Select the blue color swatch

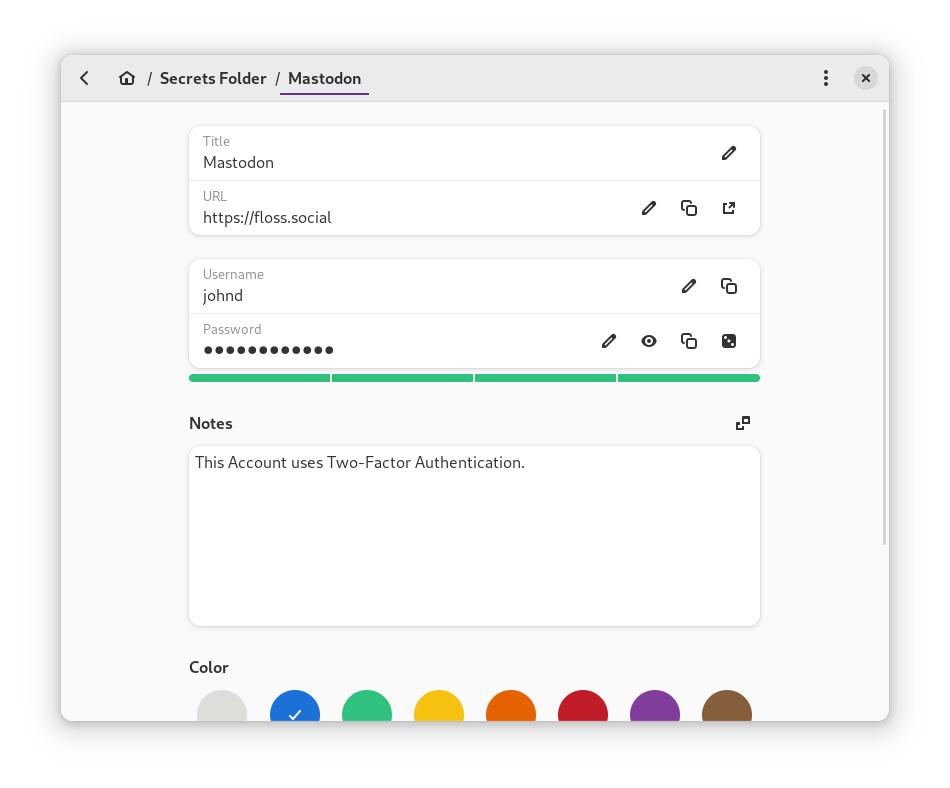[x=295, y=708]
